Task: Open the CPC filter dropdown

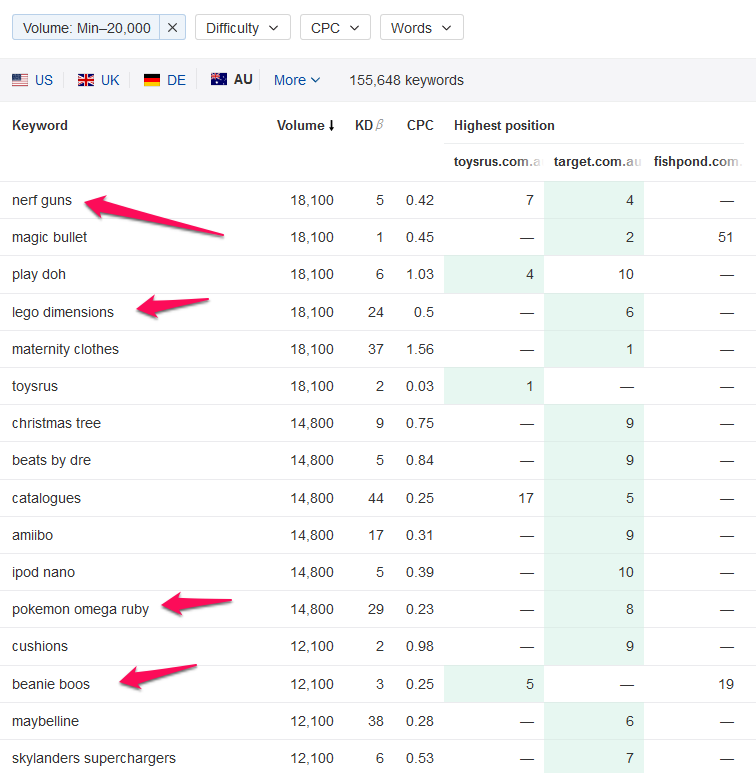Action: click(x=335, y=28)
